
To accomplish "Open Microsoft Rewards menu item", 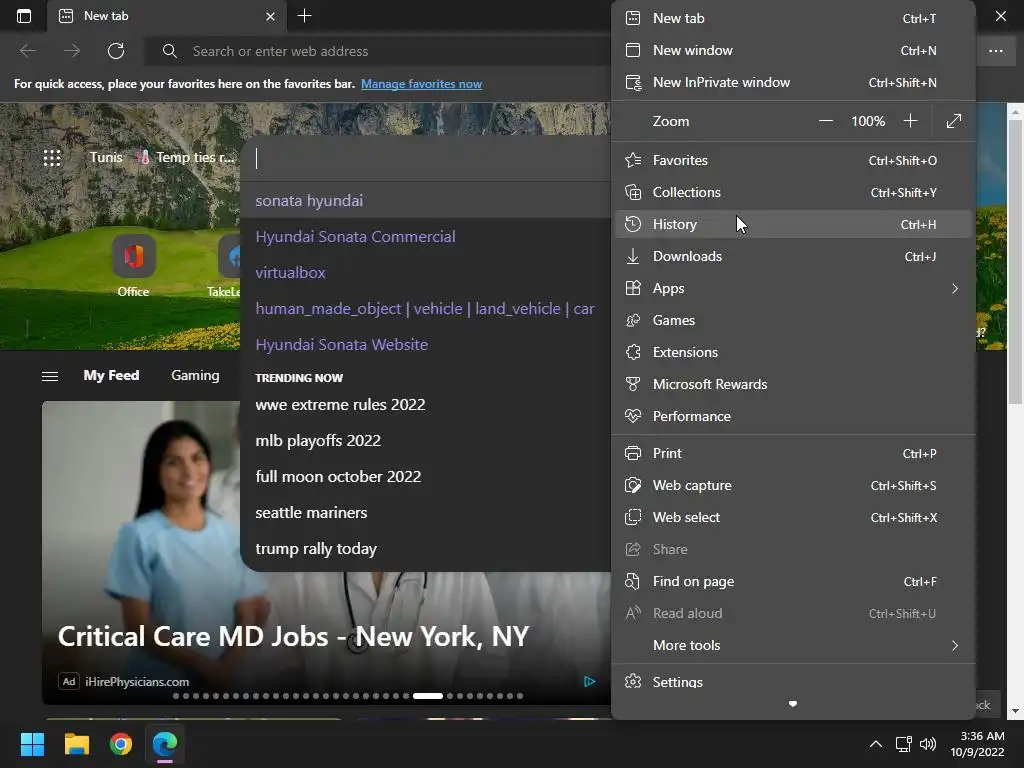I will point(793,384).
